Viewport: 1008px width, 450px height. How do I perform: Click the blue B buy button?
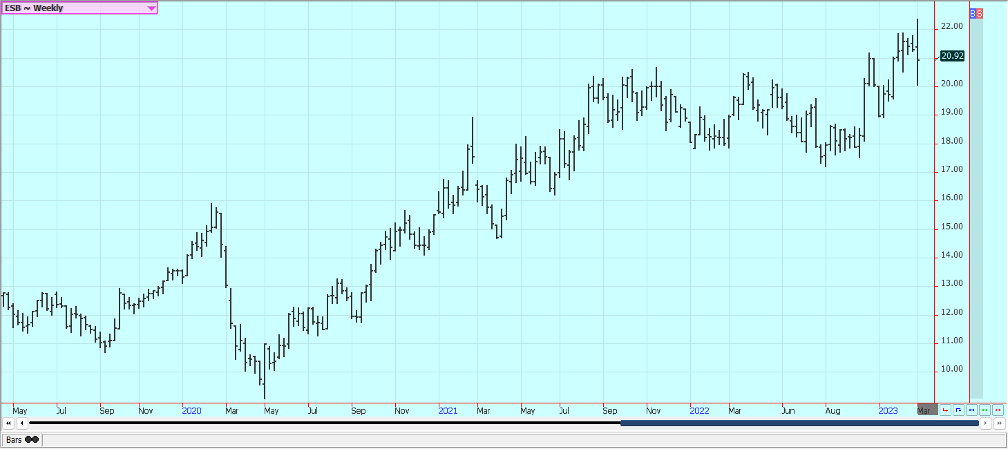point(973,13)
